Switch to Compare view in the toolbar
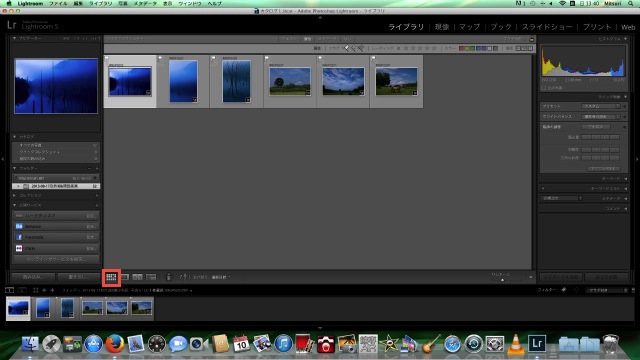 click(138, 277)
